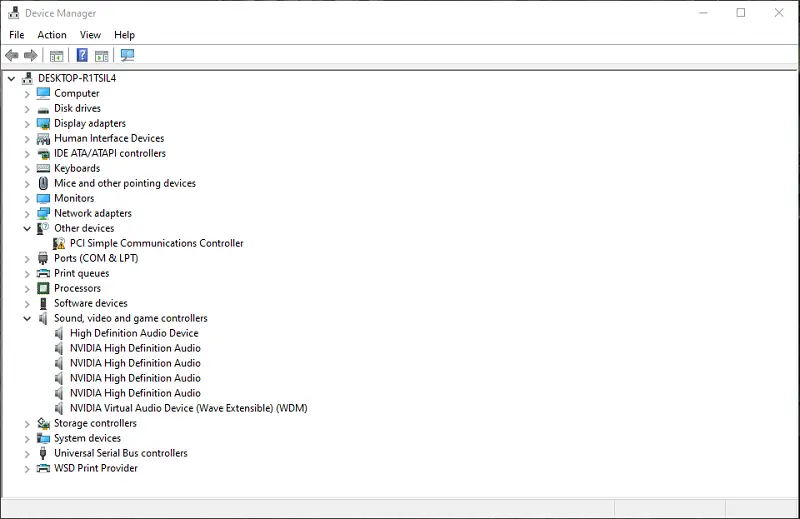Click the Display adapters category icon
The width and height of the screenshot is (800, 519).
point(43,123)
